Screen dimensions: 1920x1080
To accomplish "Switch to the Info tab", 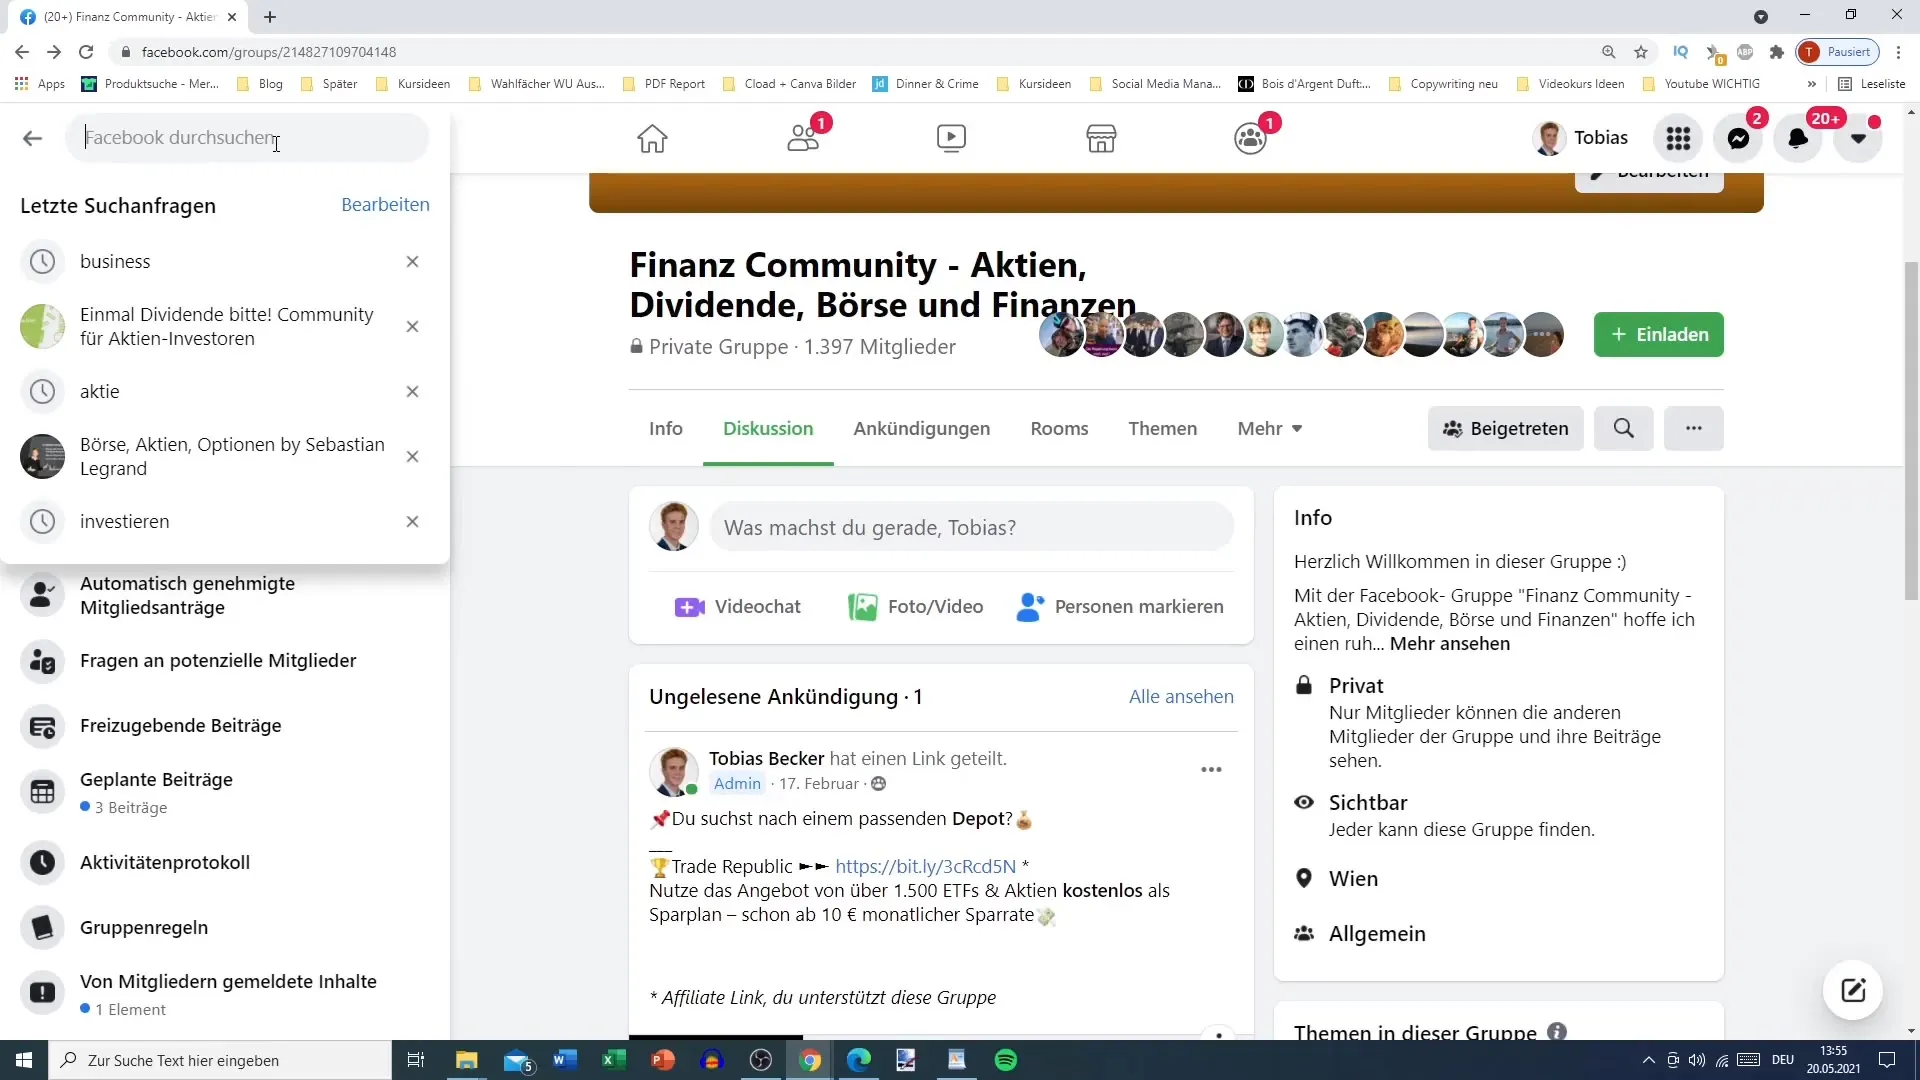I will tap(665, 428).
